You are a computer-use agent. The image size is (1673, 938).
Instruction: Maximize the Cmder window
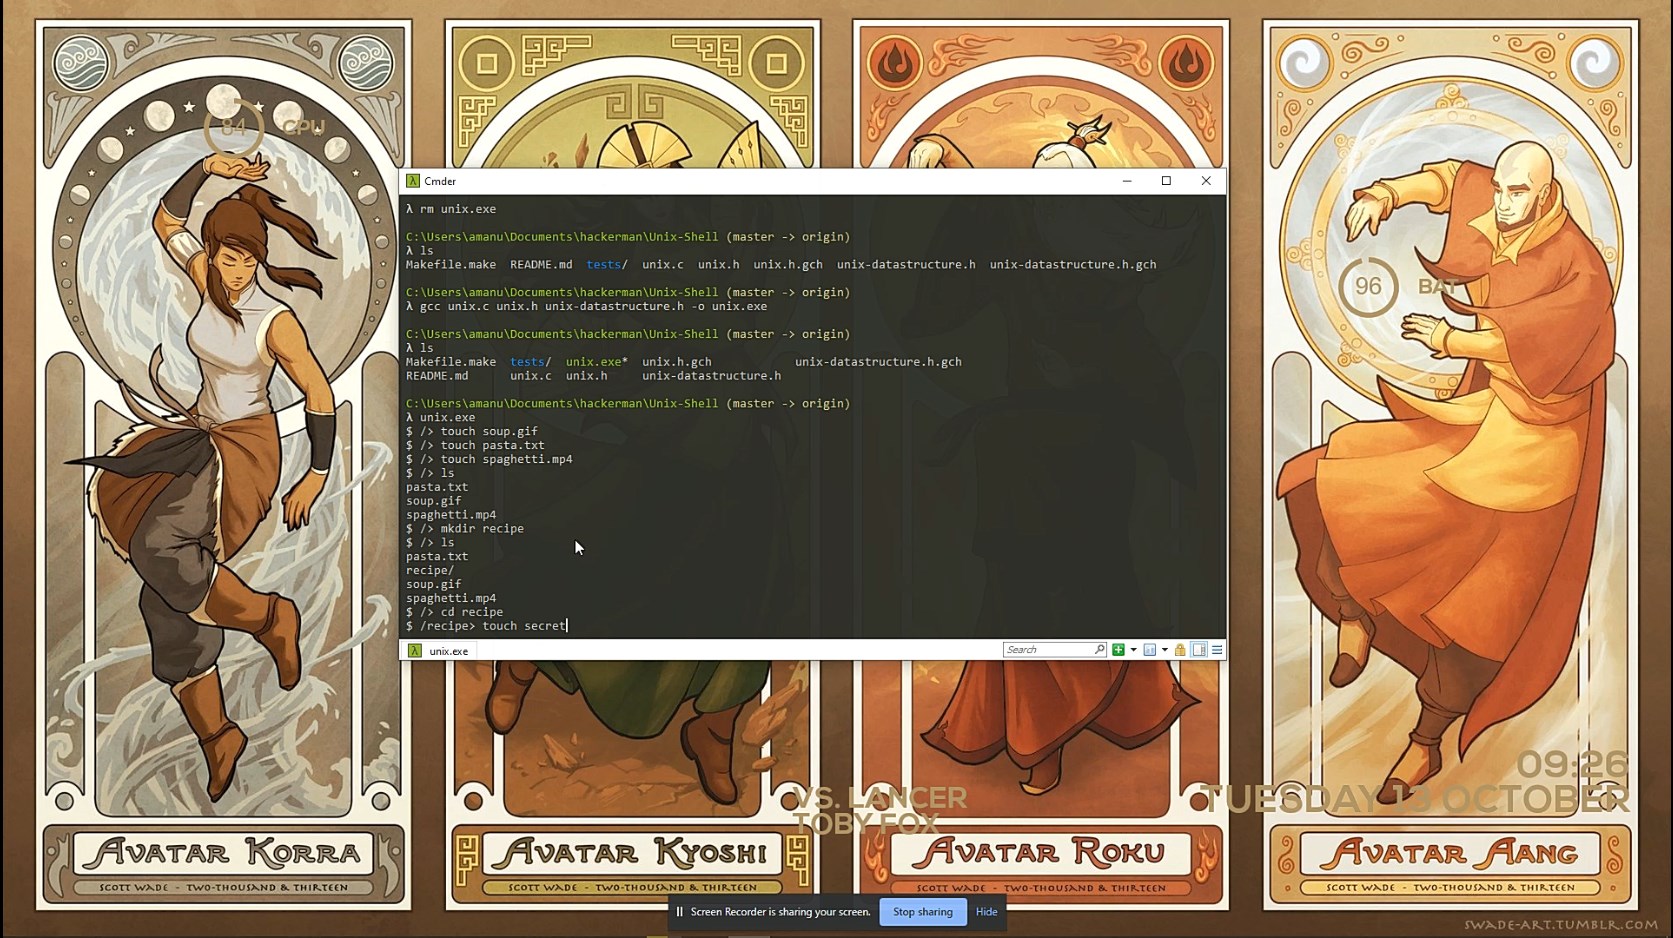(1166, 181)
